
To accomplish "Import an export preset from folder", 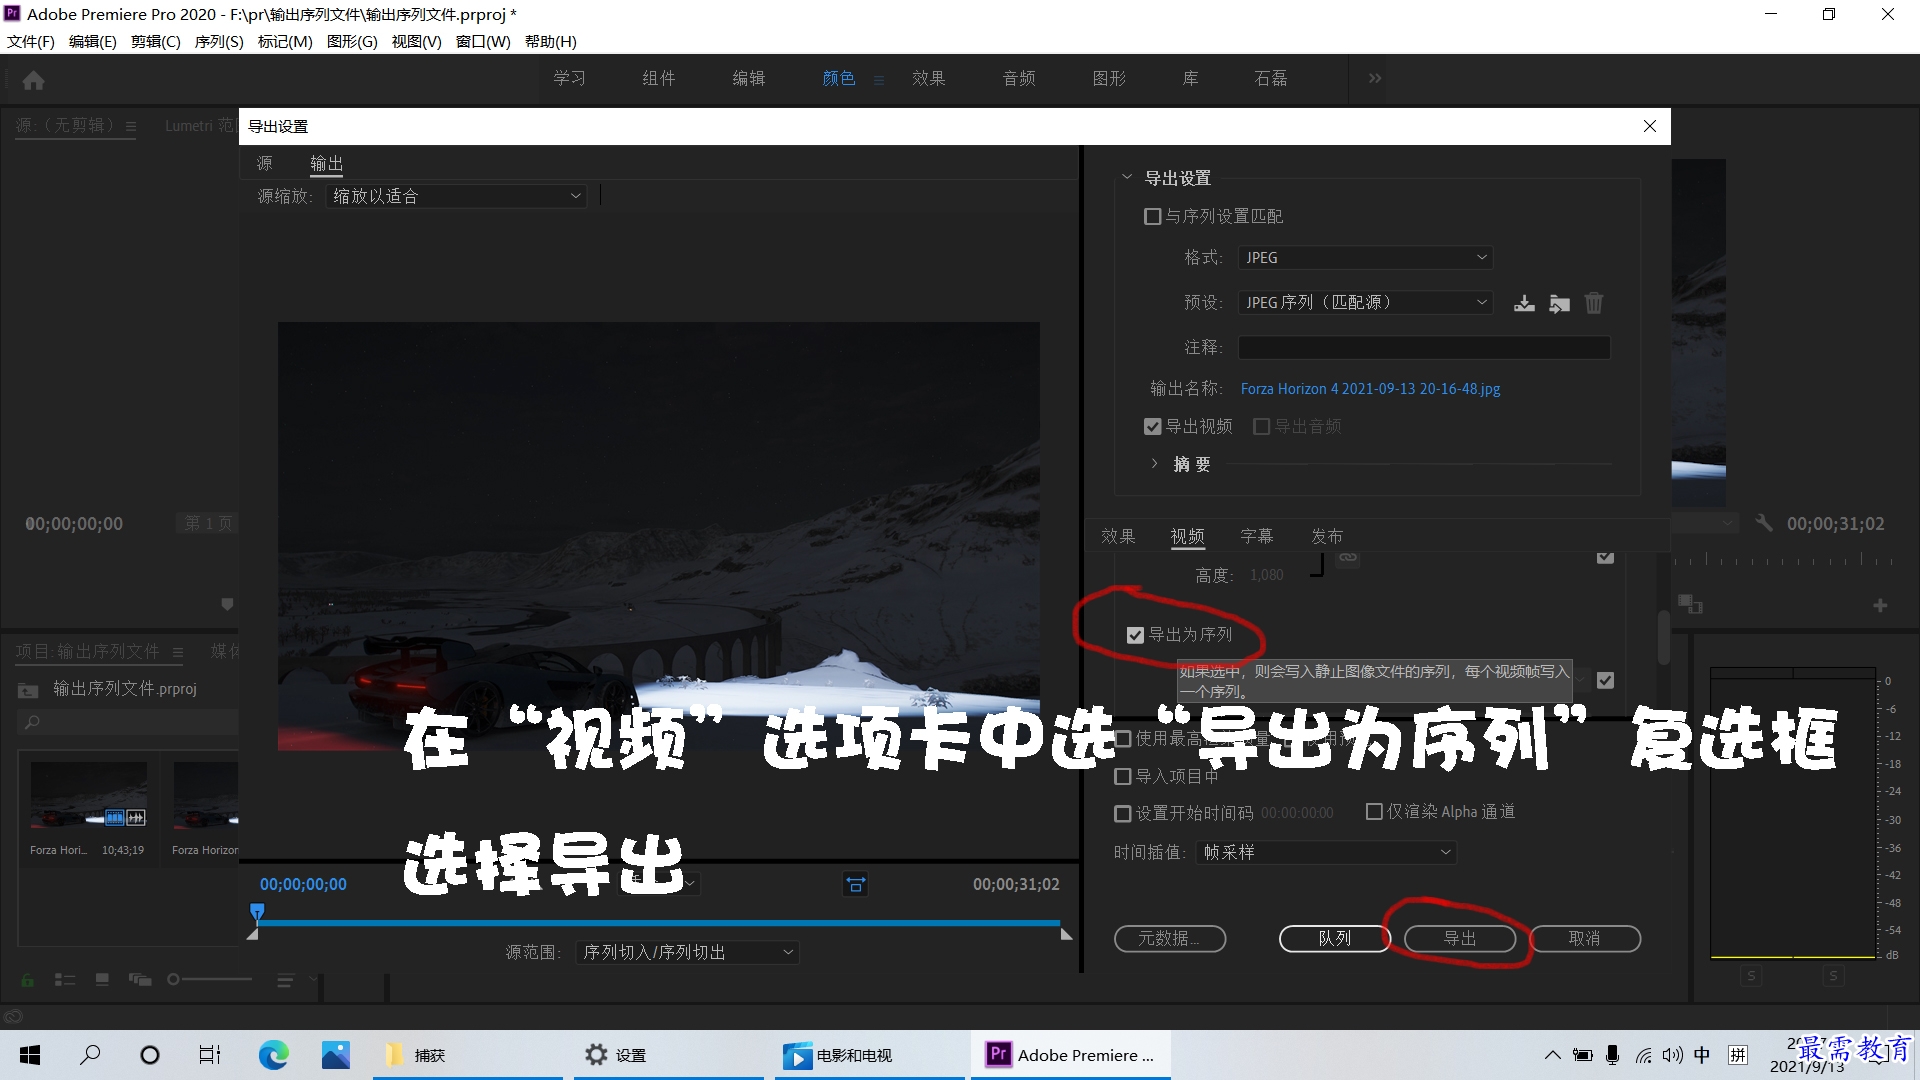I will click(x=1559, y=303).
